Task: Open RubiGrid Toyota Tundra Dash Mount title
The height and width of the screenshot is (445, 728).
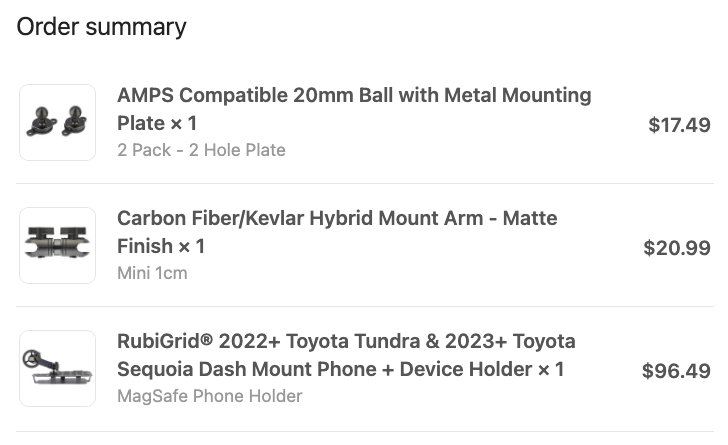Action: [x=346, y=355]
